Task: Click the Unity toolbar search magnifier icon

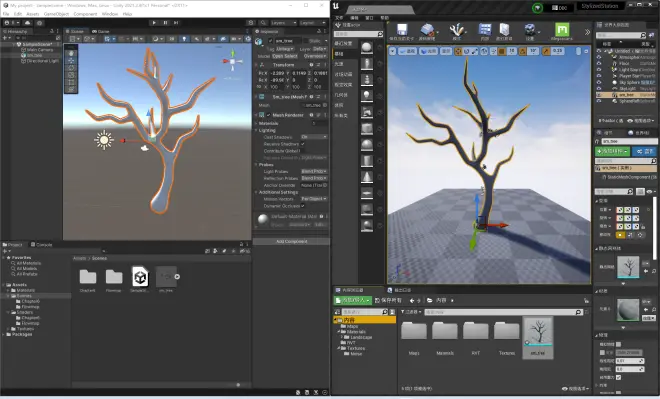Action: [263, 23]
